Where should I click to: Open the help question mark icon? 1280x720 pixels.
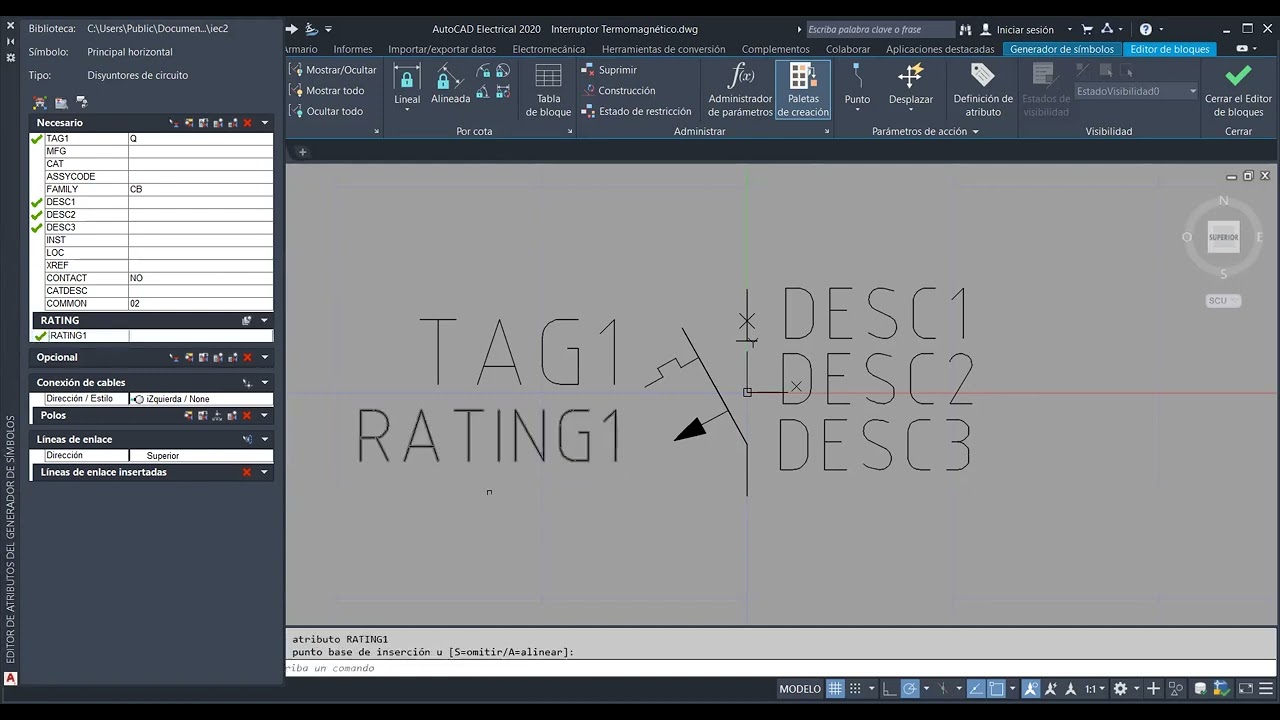[x=1146, y=30]
